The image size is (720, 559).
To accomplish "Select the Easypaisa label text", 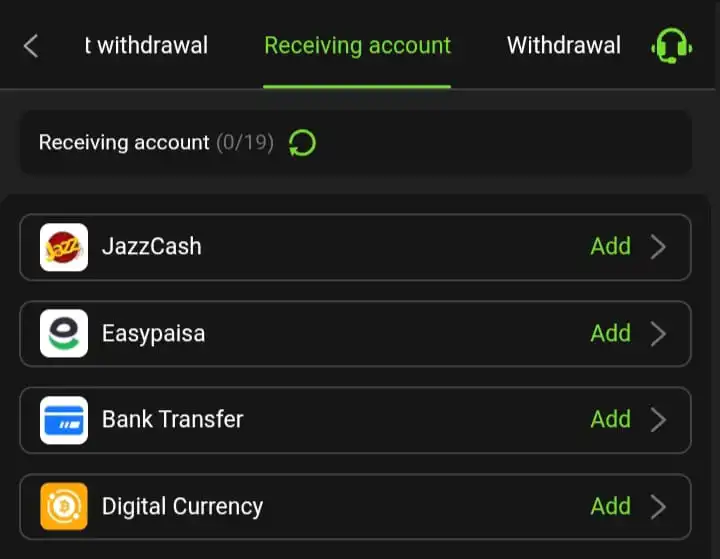I will pos(153,333).
